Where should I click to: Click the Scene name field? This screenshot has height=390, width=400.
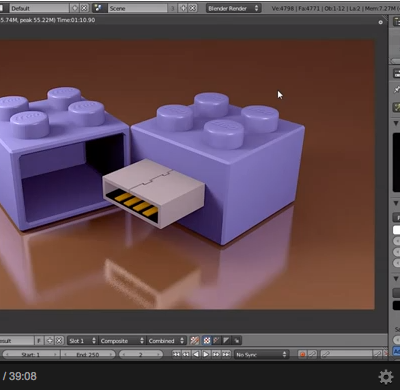tap(138, 8)
